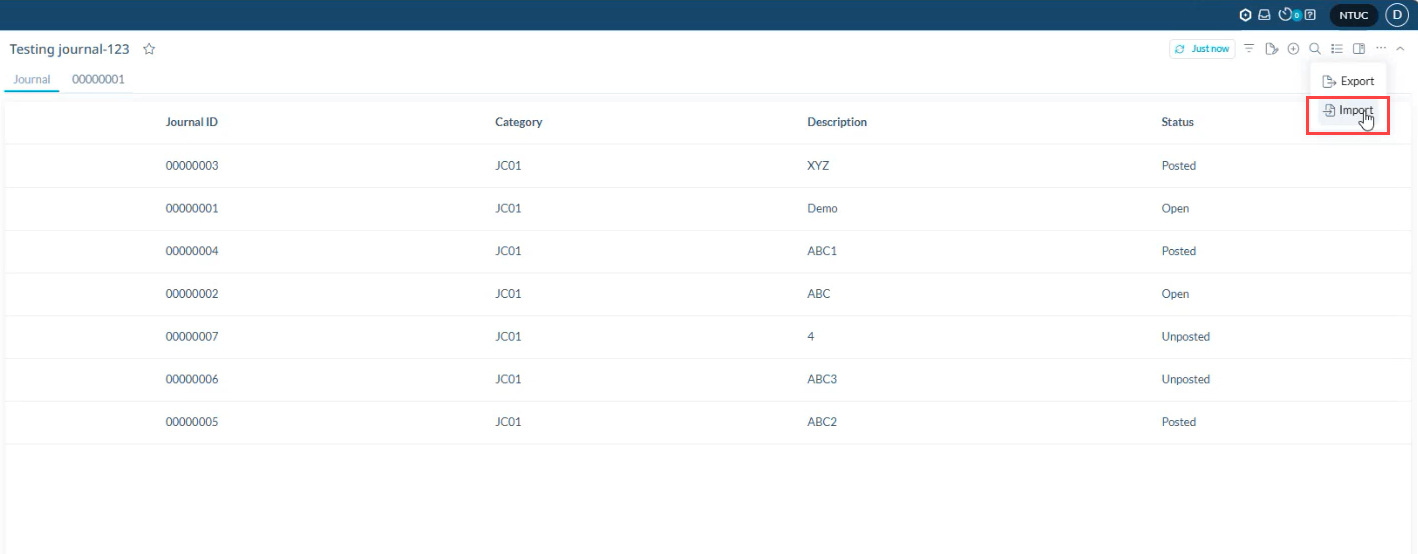The width and height of the screenshot is (1418, 554).
Task: Star the Testing journal-123 page as favorite
Action: (x=149, y=49)
